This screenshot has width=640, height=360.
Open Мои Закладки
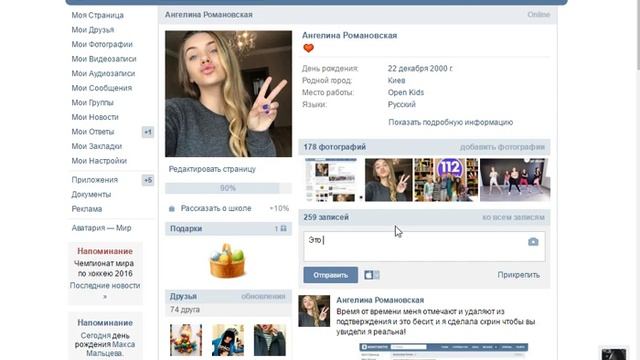[97, 146]
